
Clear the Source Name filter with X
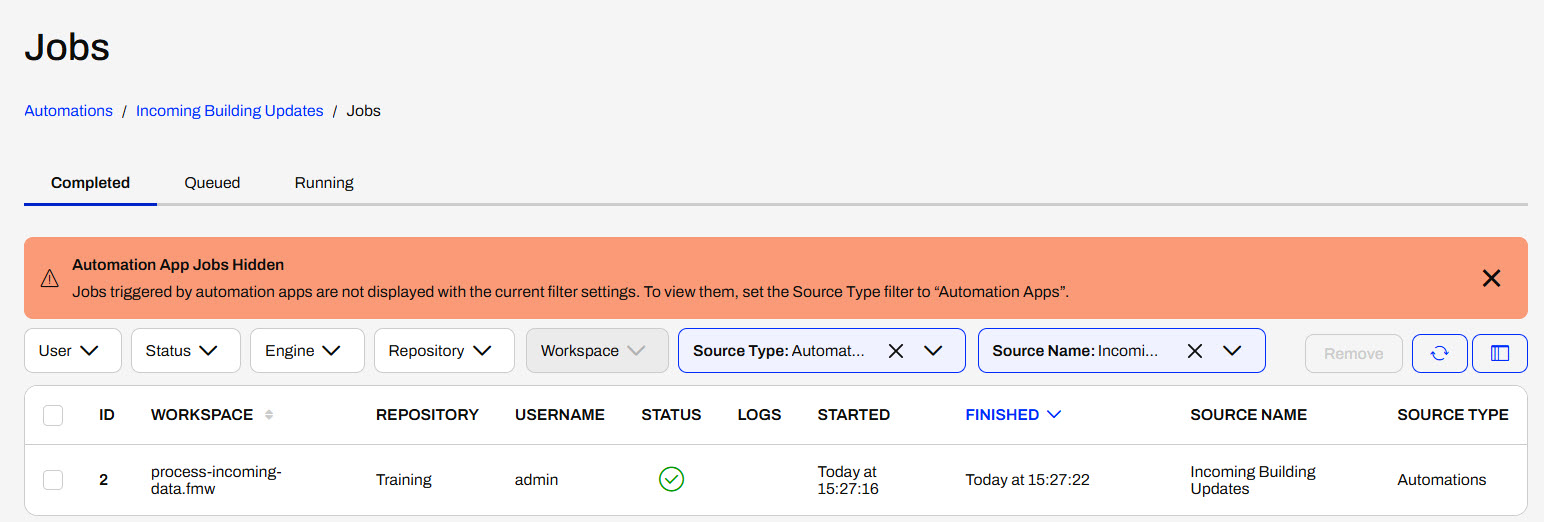click(x=1194, y=351)
